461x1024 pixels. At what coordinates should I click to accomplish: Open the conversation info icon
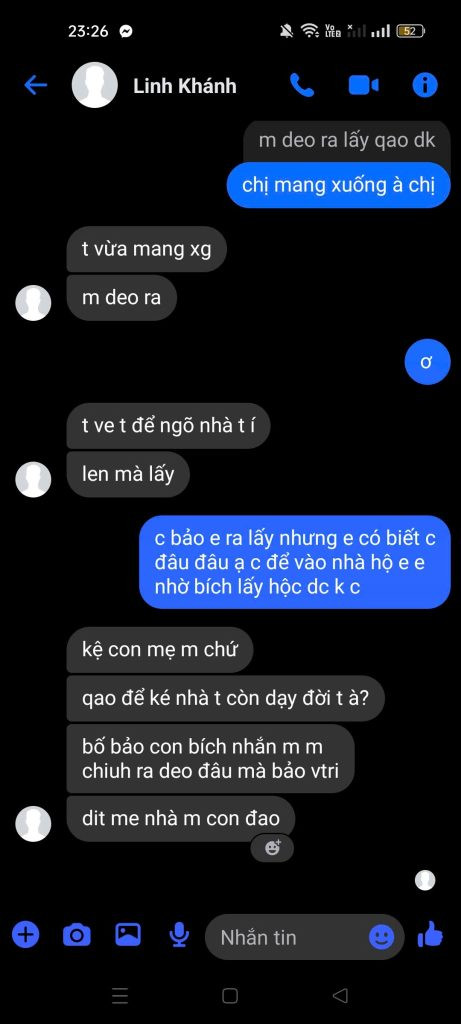click(425, 85)
